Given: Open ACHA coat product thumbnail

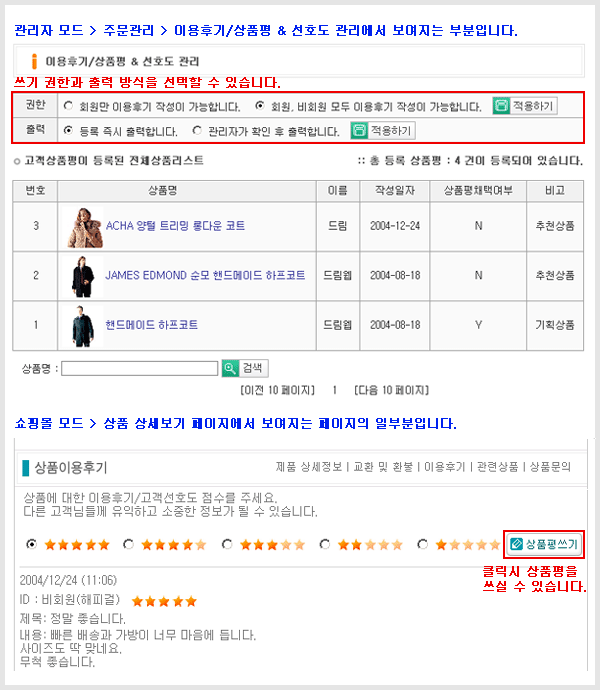Looking at the screenshot, I should click(85, 227).
